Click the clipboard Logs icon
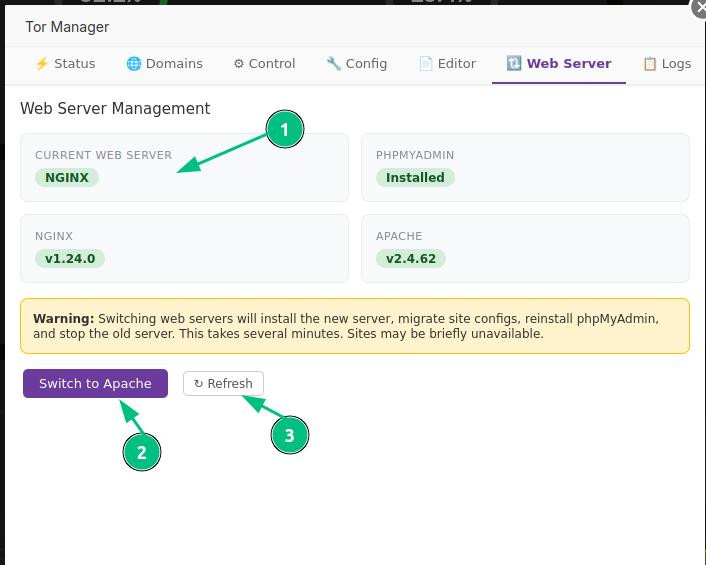The image size is (706, 565). pos(650,63)
